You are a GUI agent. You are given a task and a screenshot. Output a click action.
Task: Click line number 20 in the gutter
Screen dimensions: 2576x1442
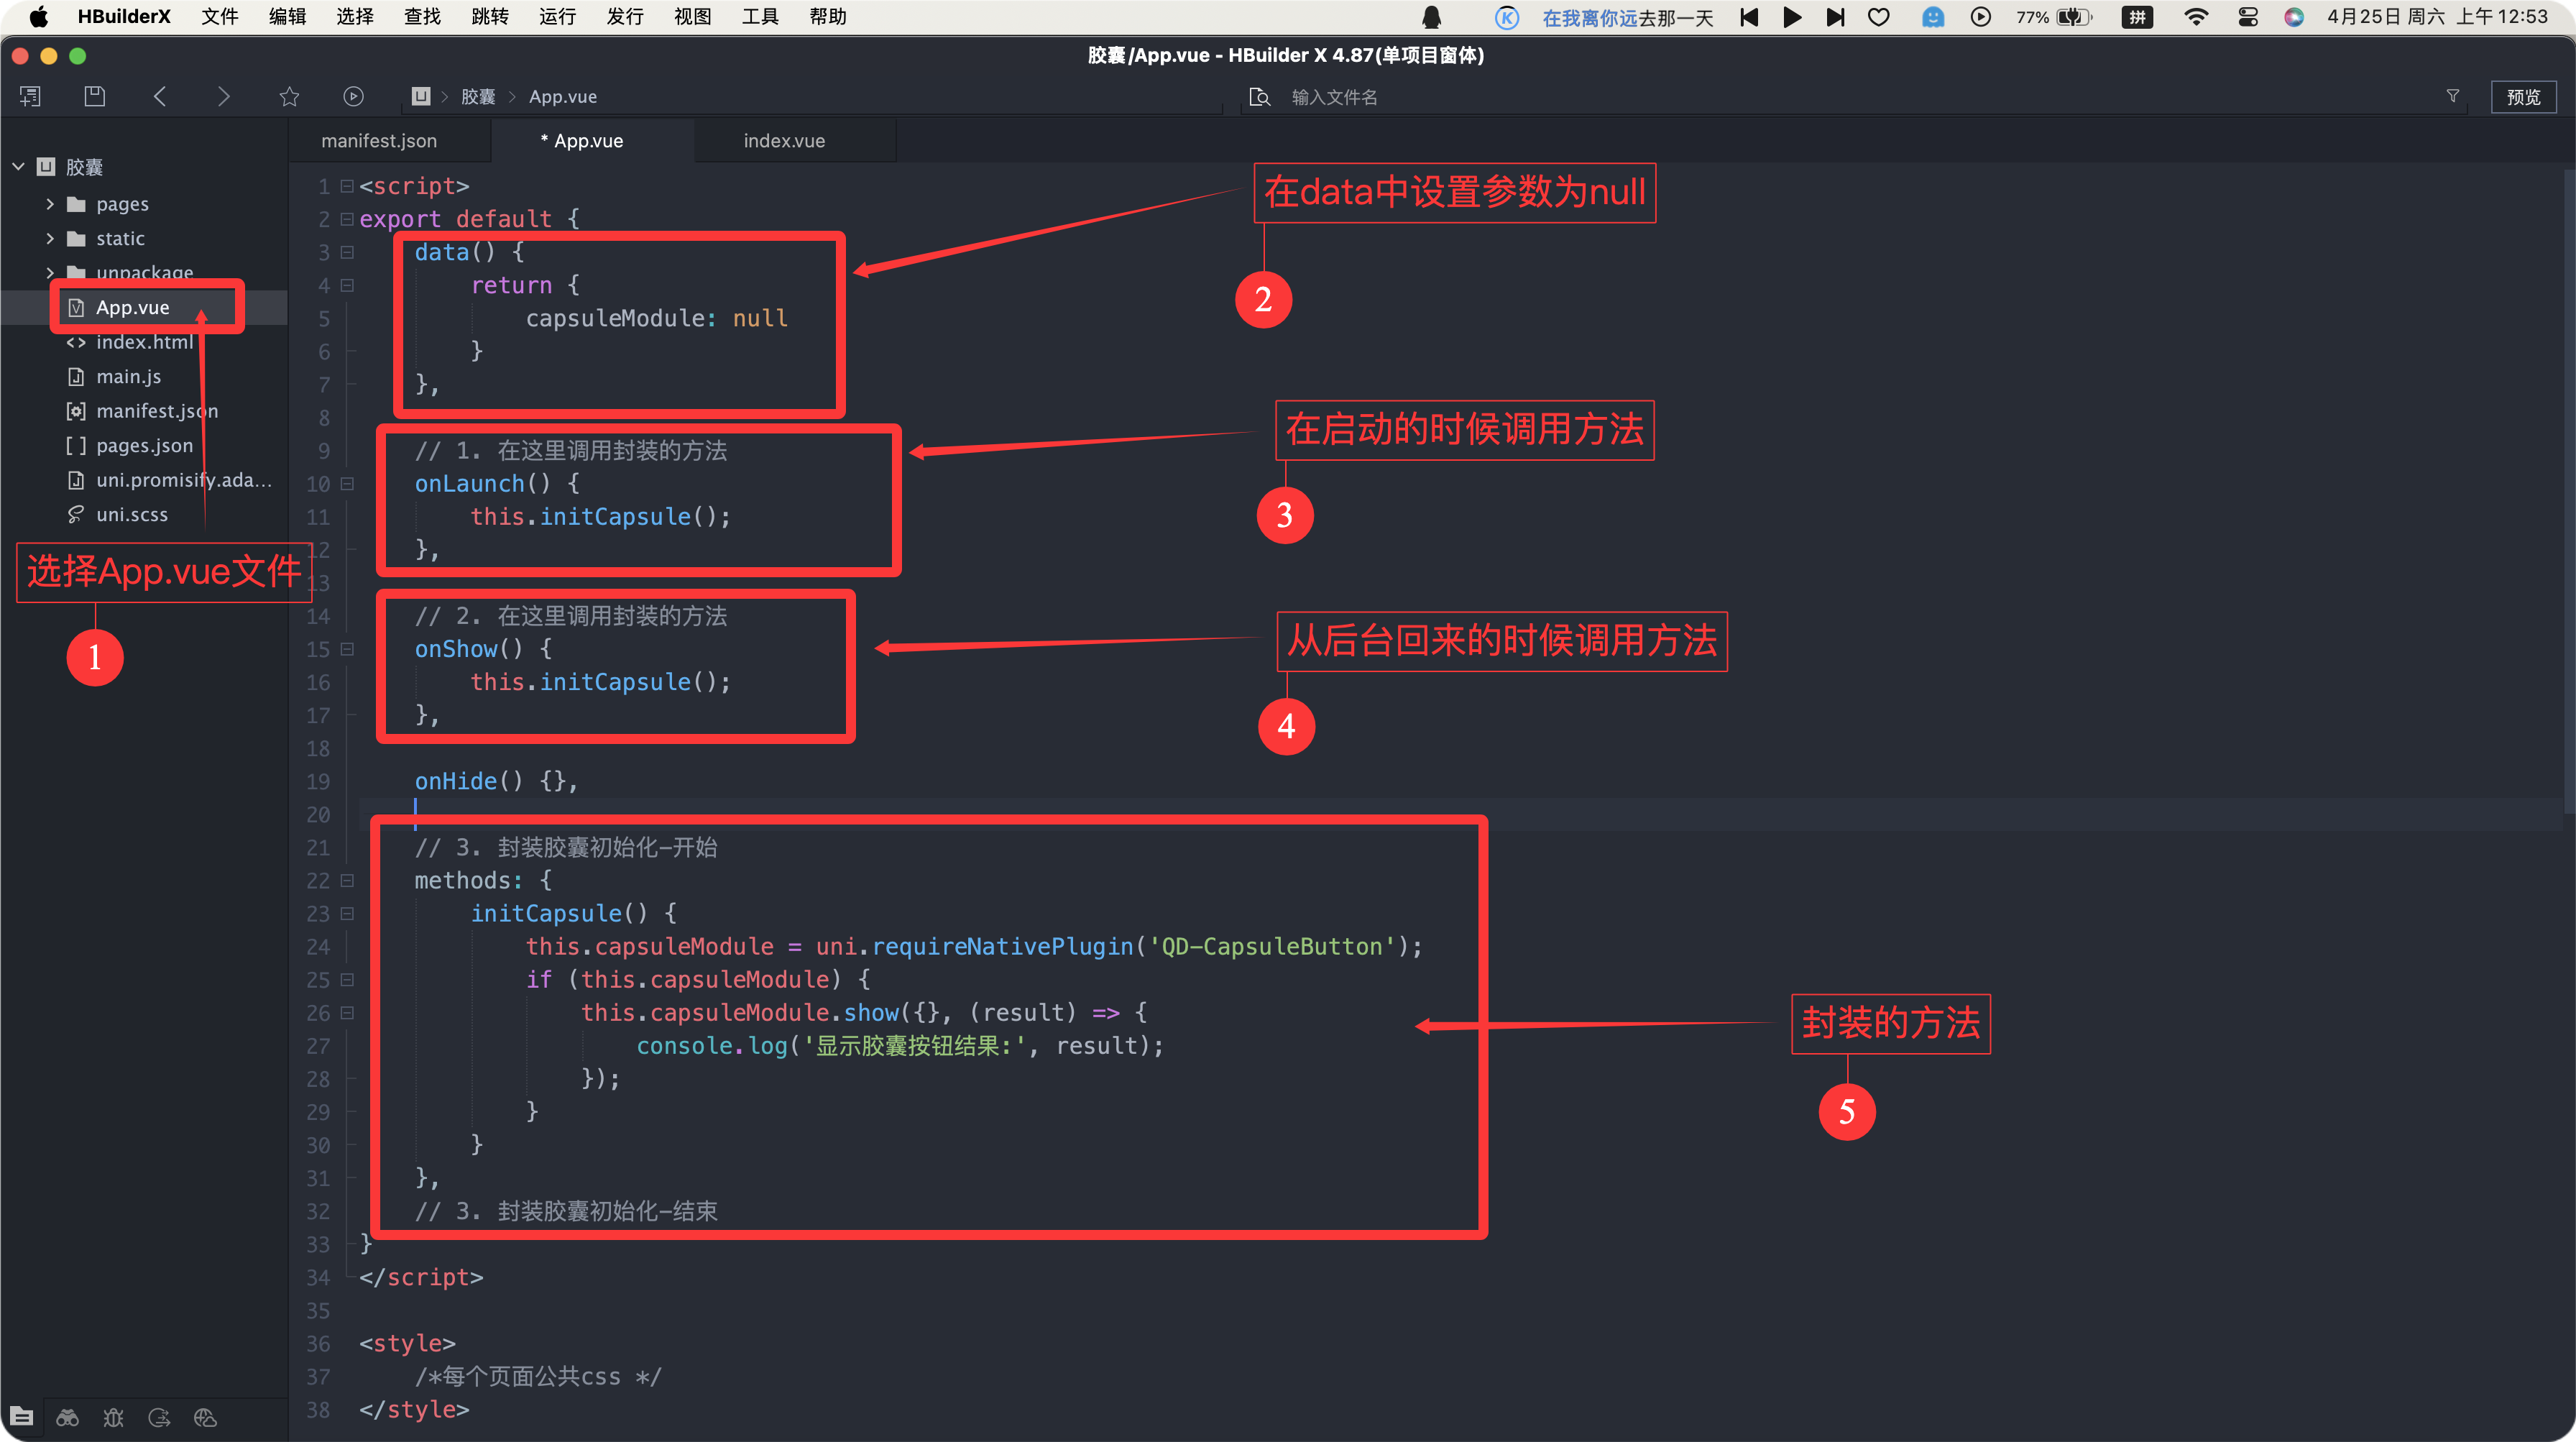click(x=318, y=815)
